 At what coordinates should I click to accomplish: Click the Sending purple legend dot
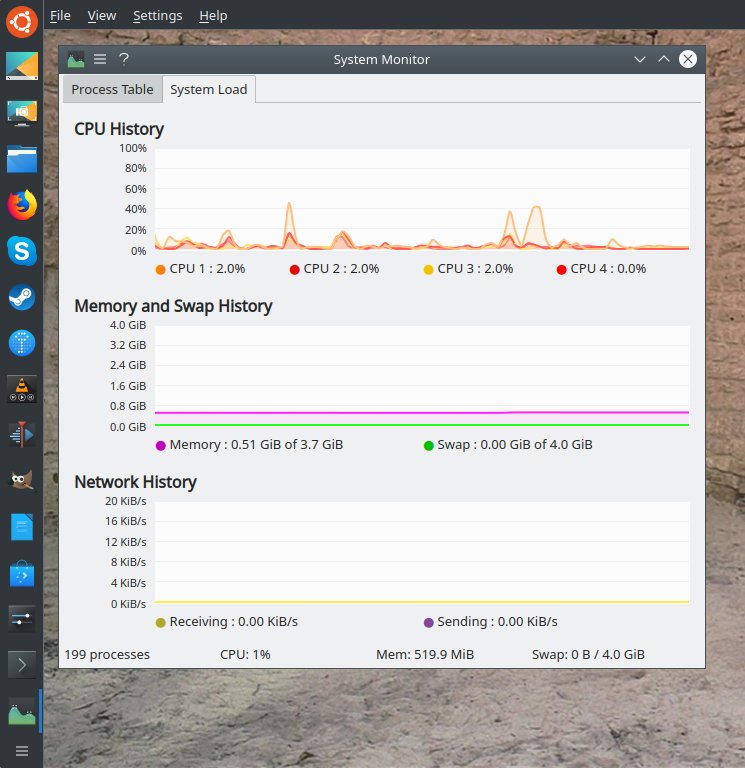tap(428, 623)
